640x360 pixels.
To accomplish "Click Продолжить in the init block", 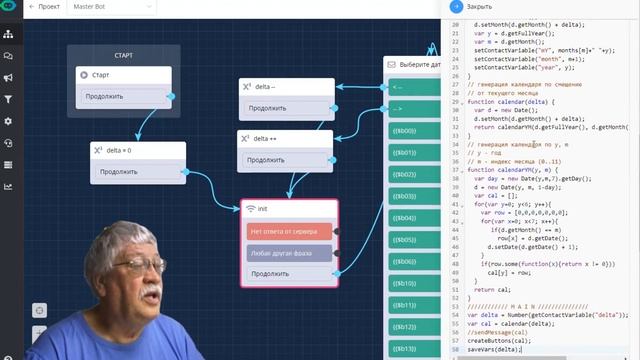I will pyautogui.click(x=289, y=274).
